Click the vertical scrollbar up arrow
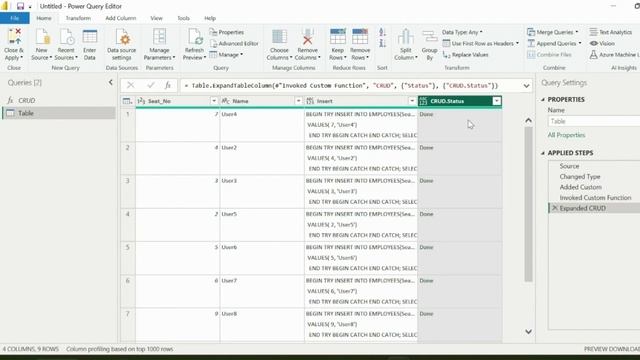This screenshot has width=640, height=360. pyautogui.click(x=528, y=120)
